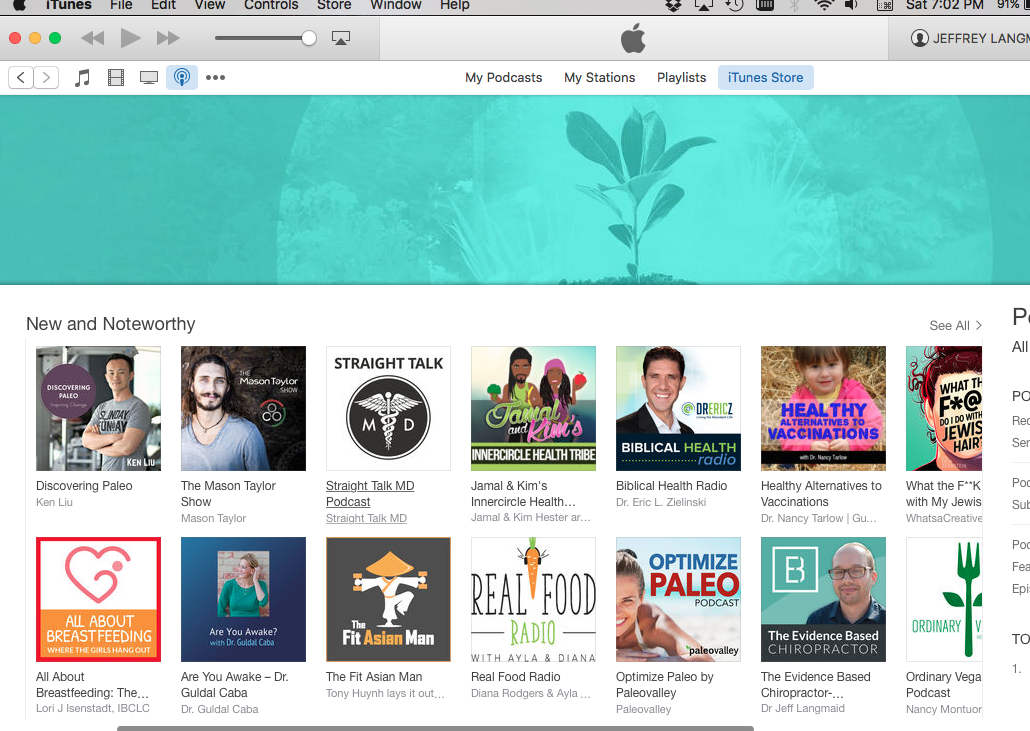Screen dimensions: 1030x731
Task: Adjust the volume slider knob
Action: (x=309, y=38)
